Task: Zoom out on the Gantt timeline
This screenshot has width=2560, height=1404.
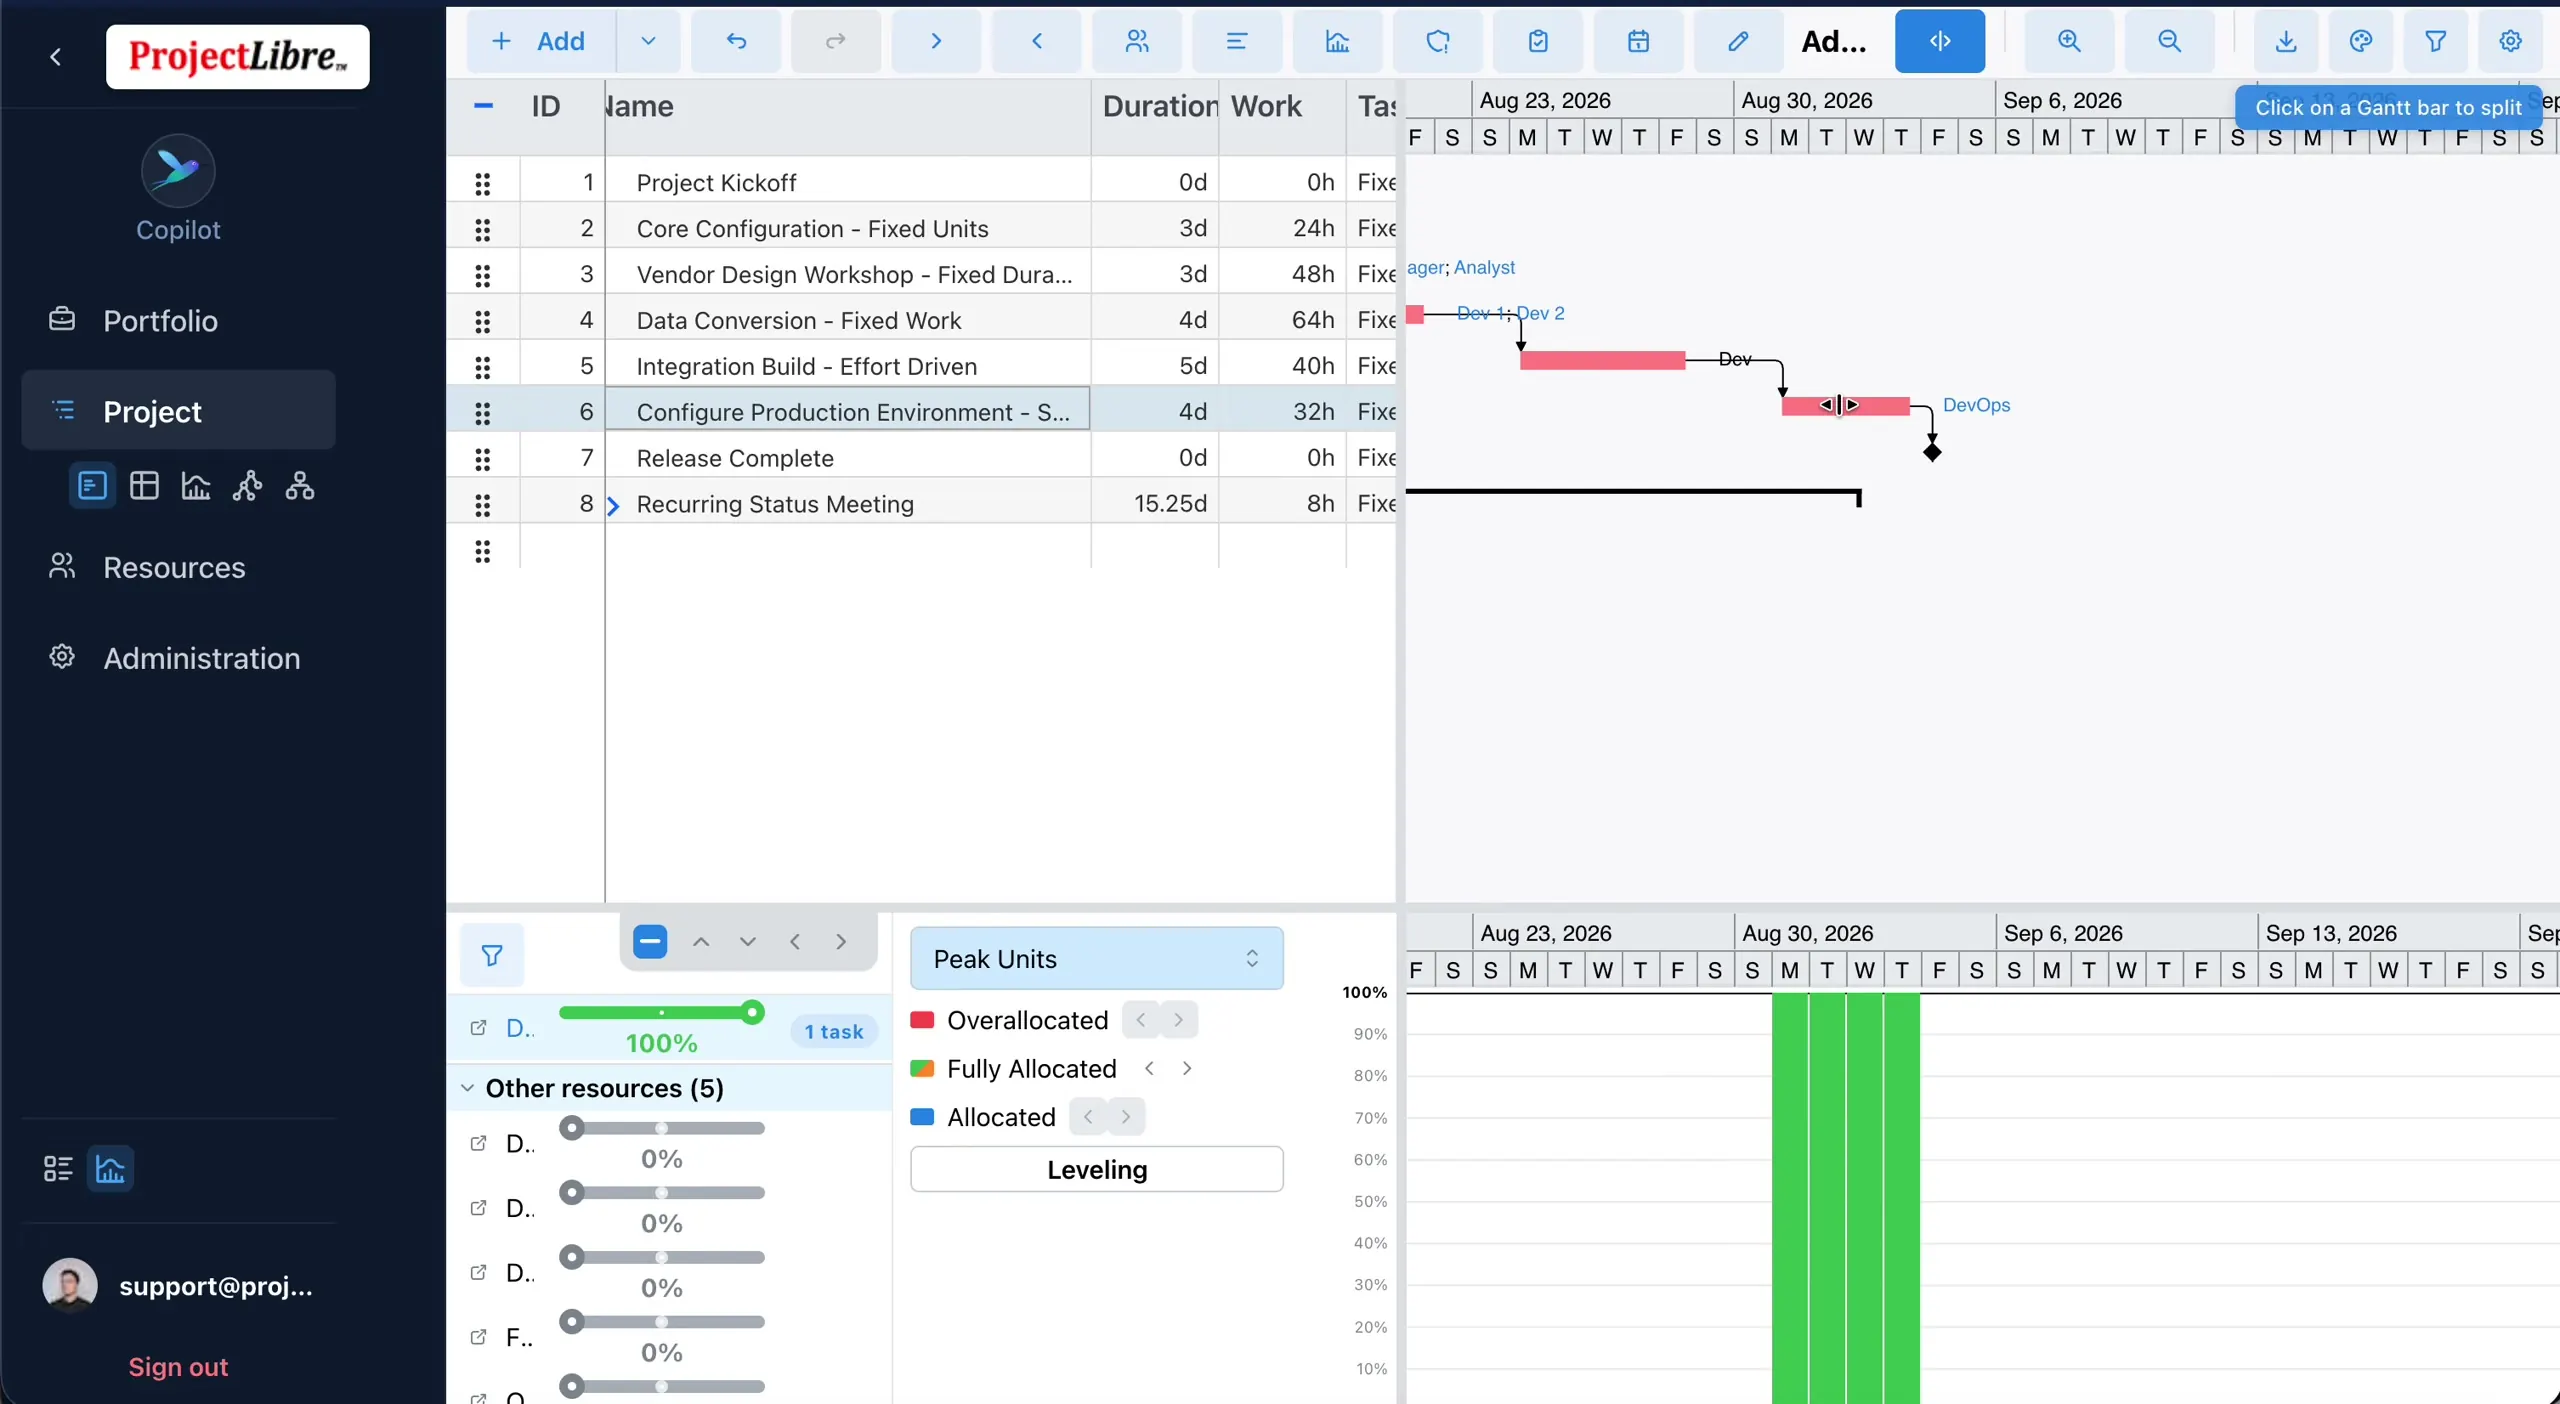Action: coord(2169,41)
